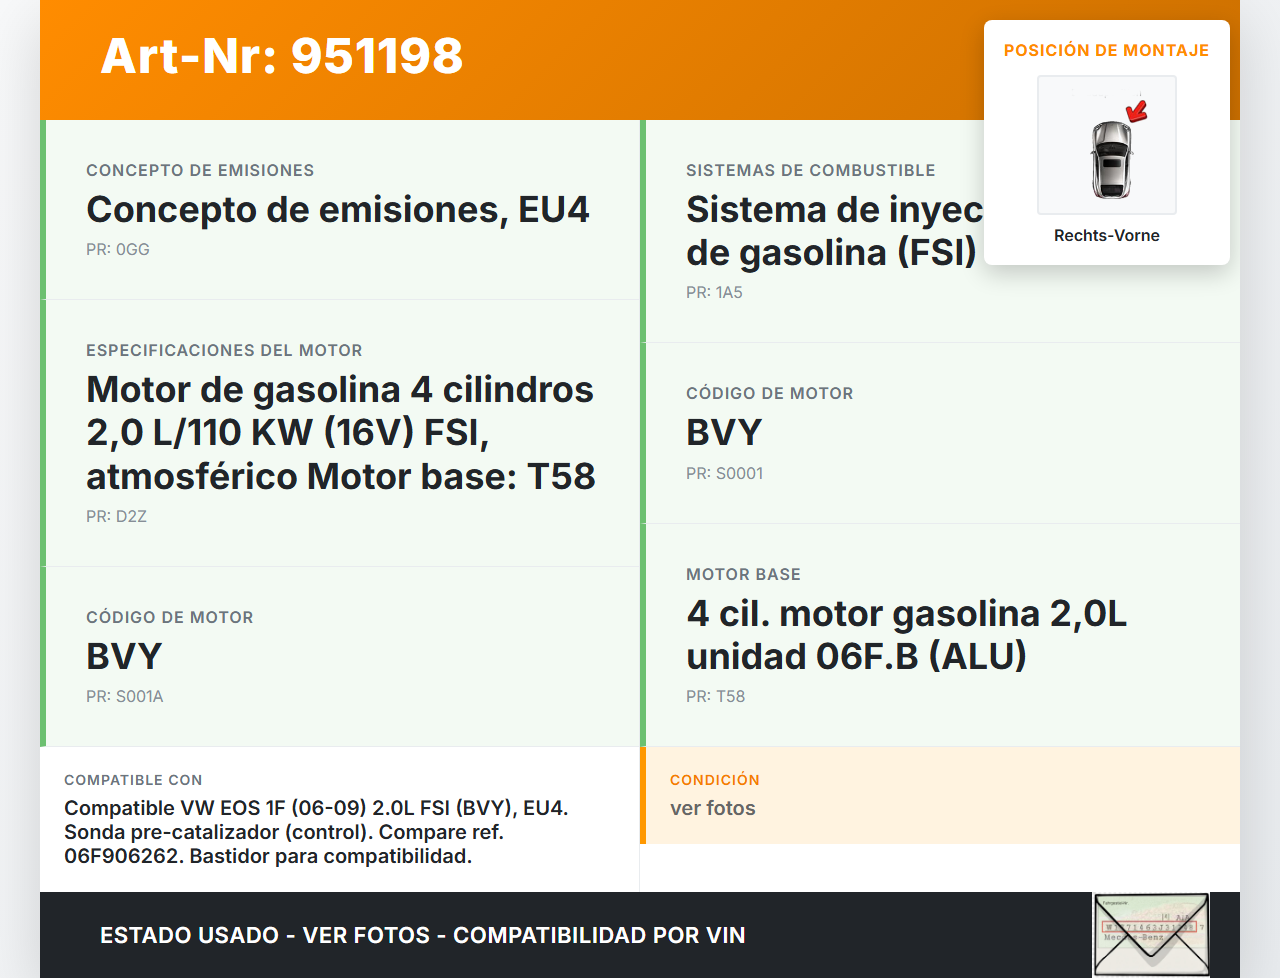Click the VIN document thumbnail in footer
Image resolution: width=1280 pixels, height=978 pixels.
(x=1151, y=934)
